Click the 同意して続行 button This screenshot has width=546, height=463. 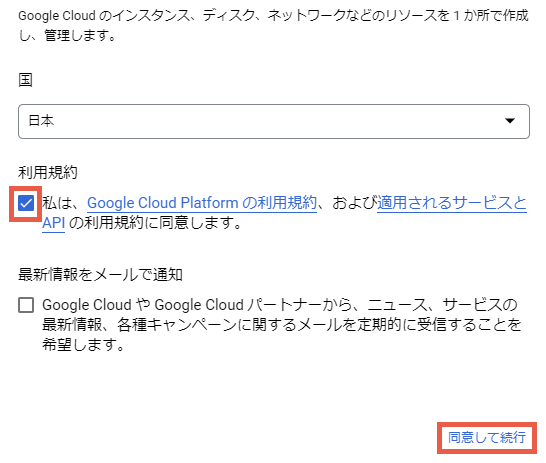click(x=486, y=438)
